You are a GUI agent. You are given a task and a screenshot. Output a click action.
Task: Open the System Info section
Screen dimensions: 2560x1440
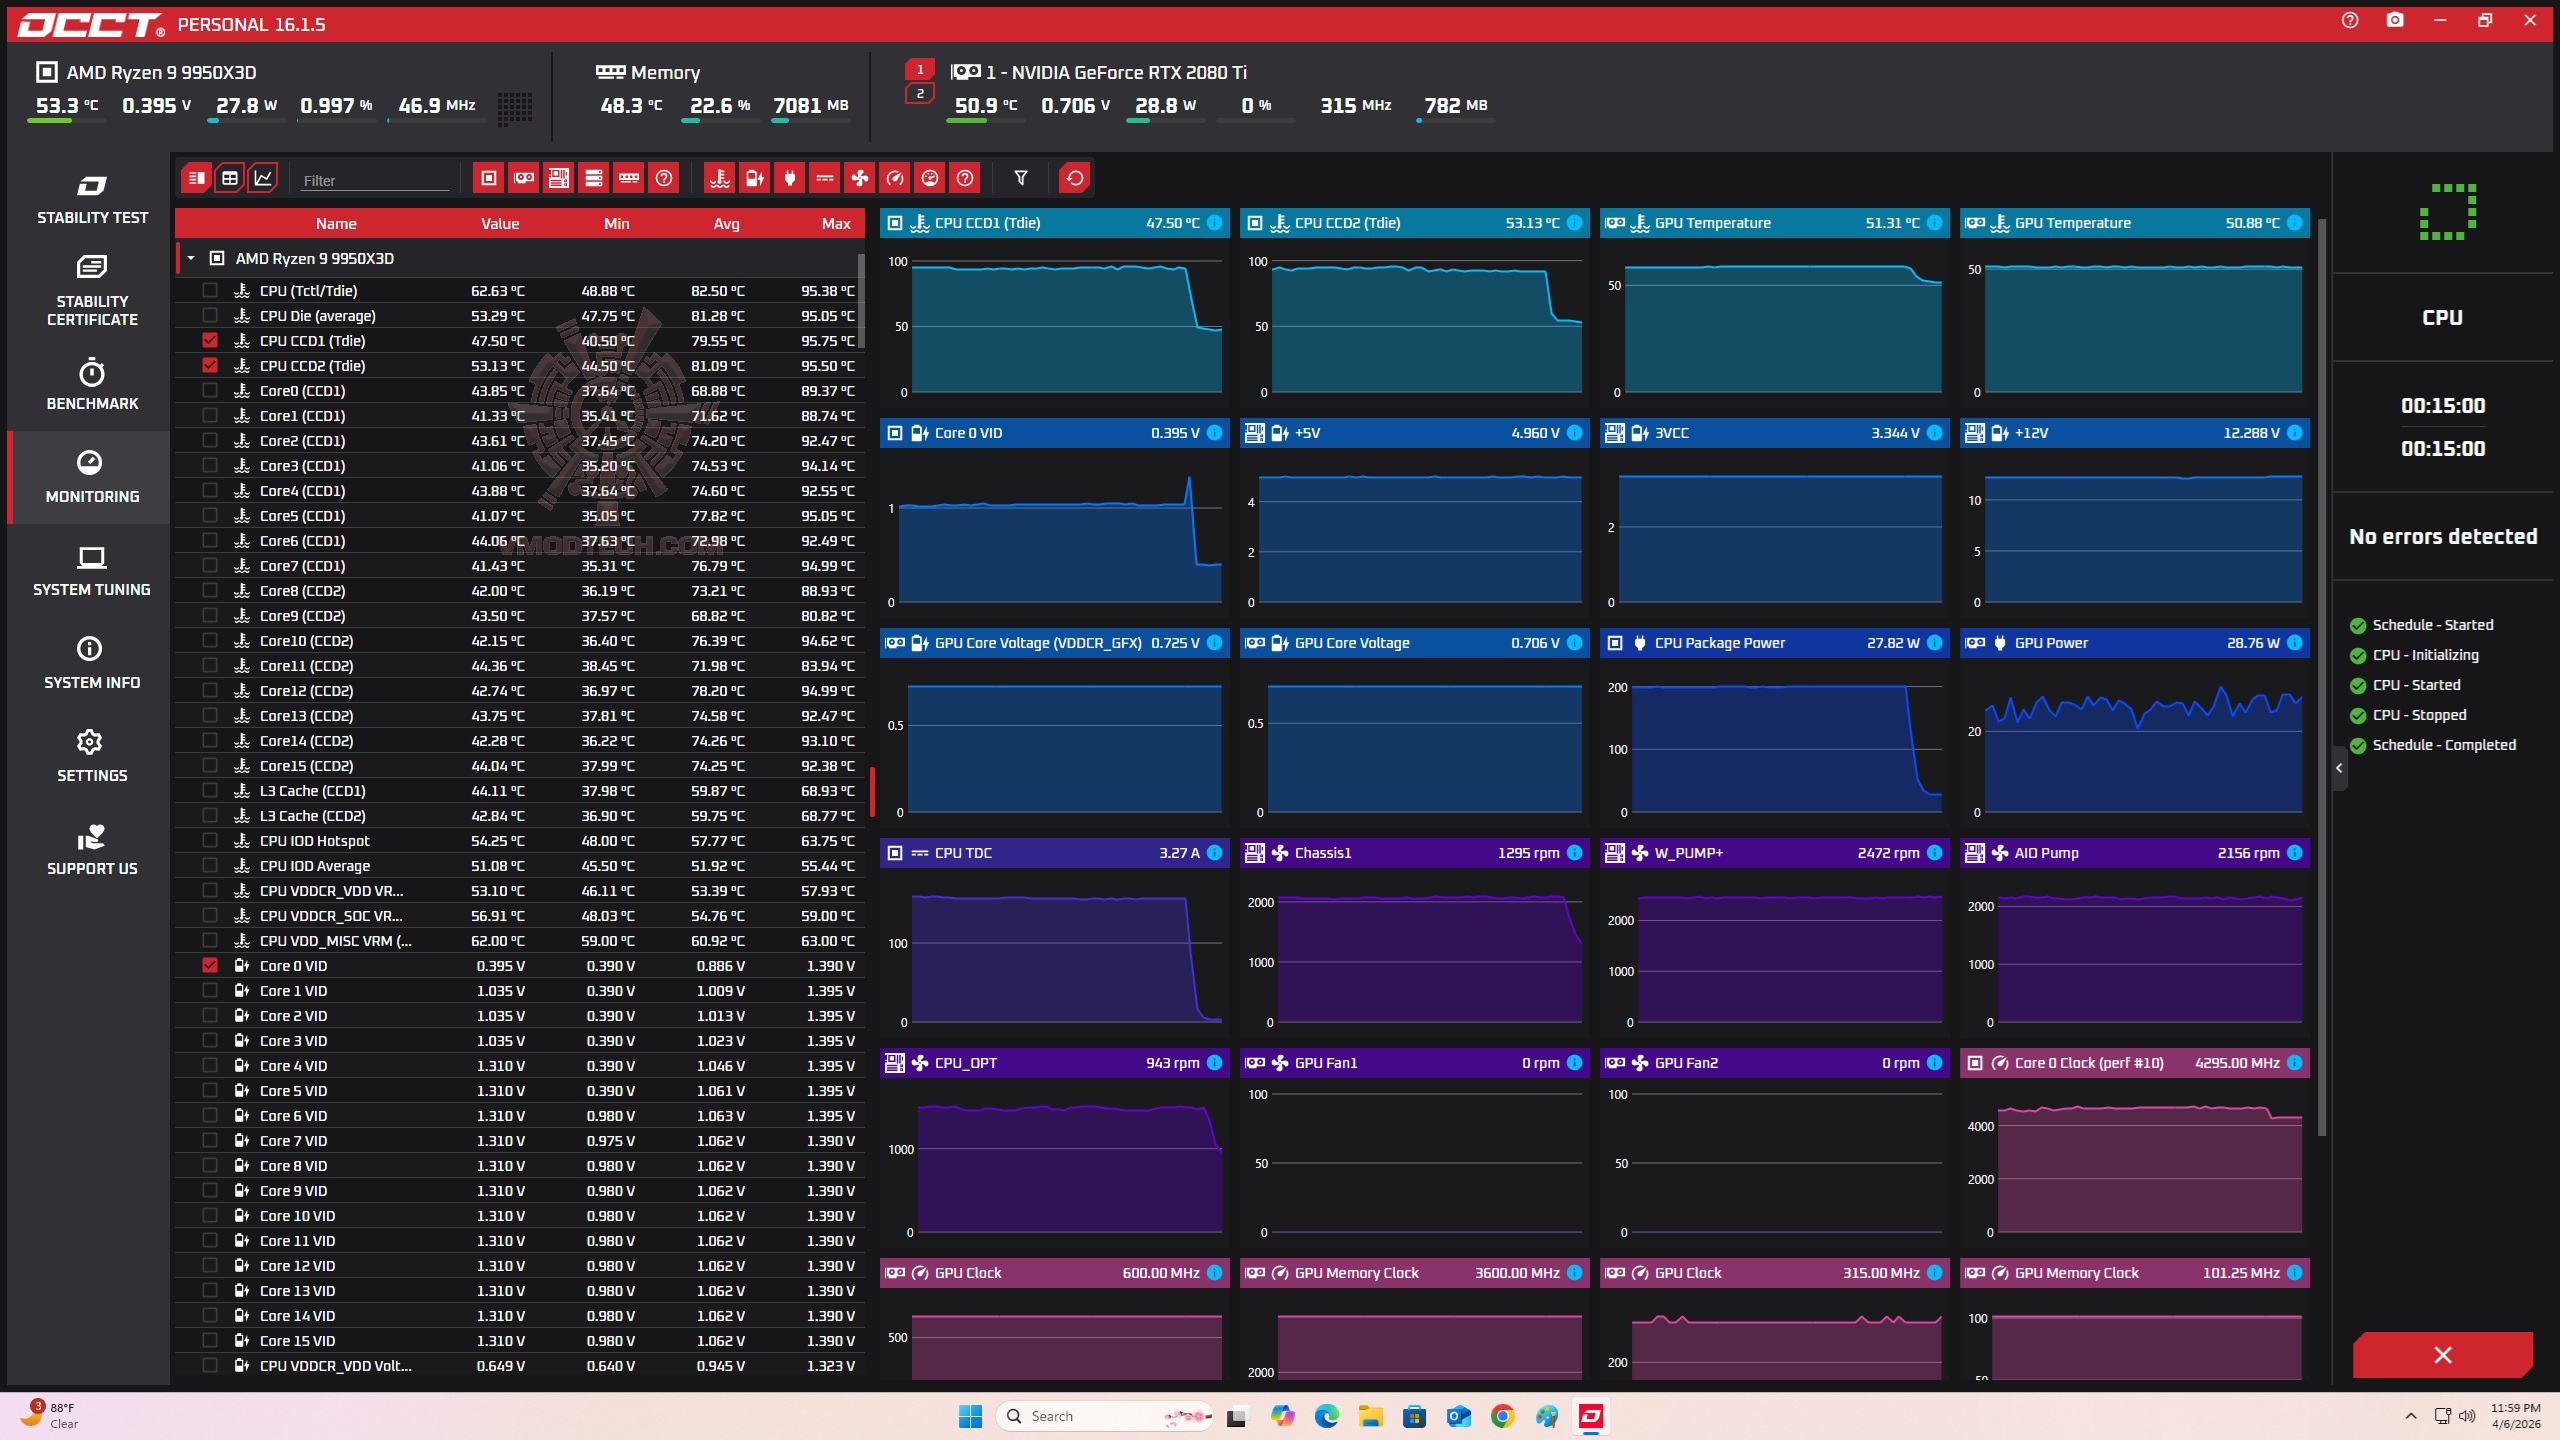(x=92, y=663)
